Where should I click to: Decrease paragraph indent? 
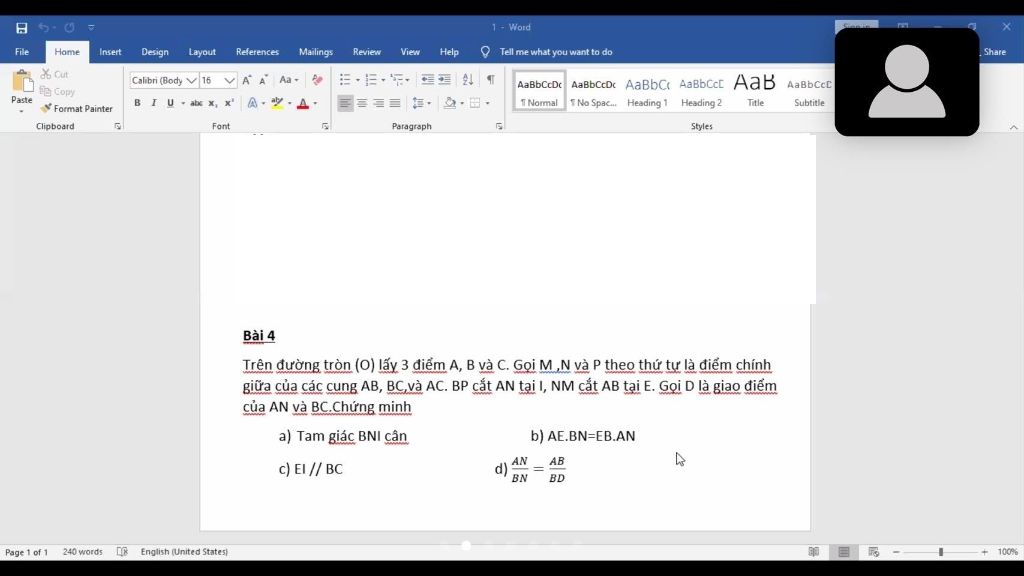pyautogui.click(x=427, y=80)
